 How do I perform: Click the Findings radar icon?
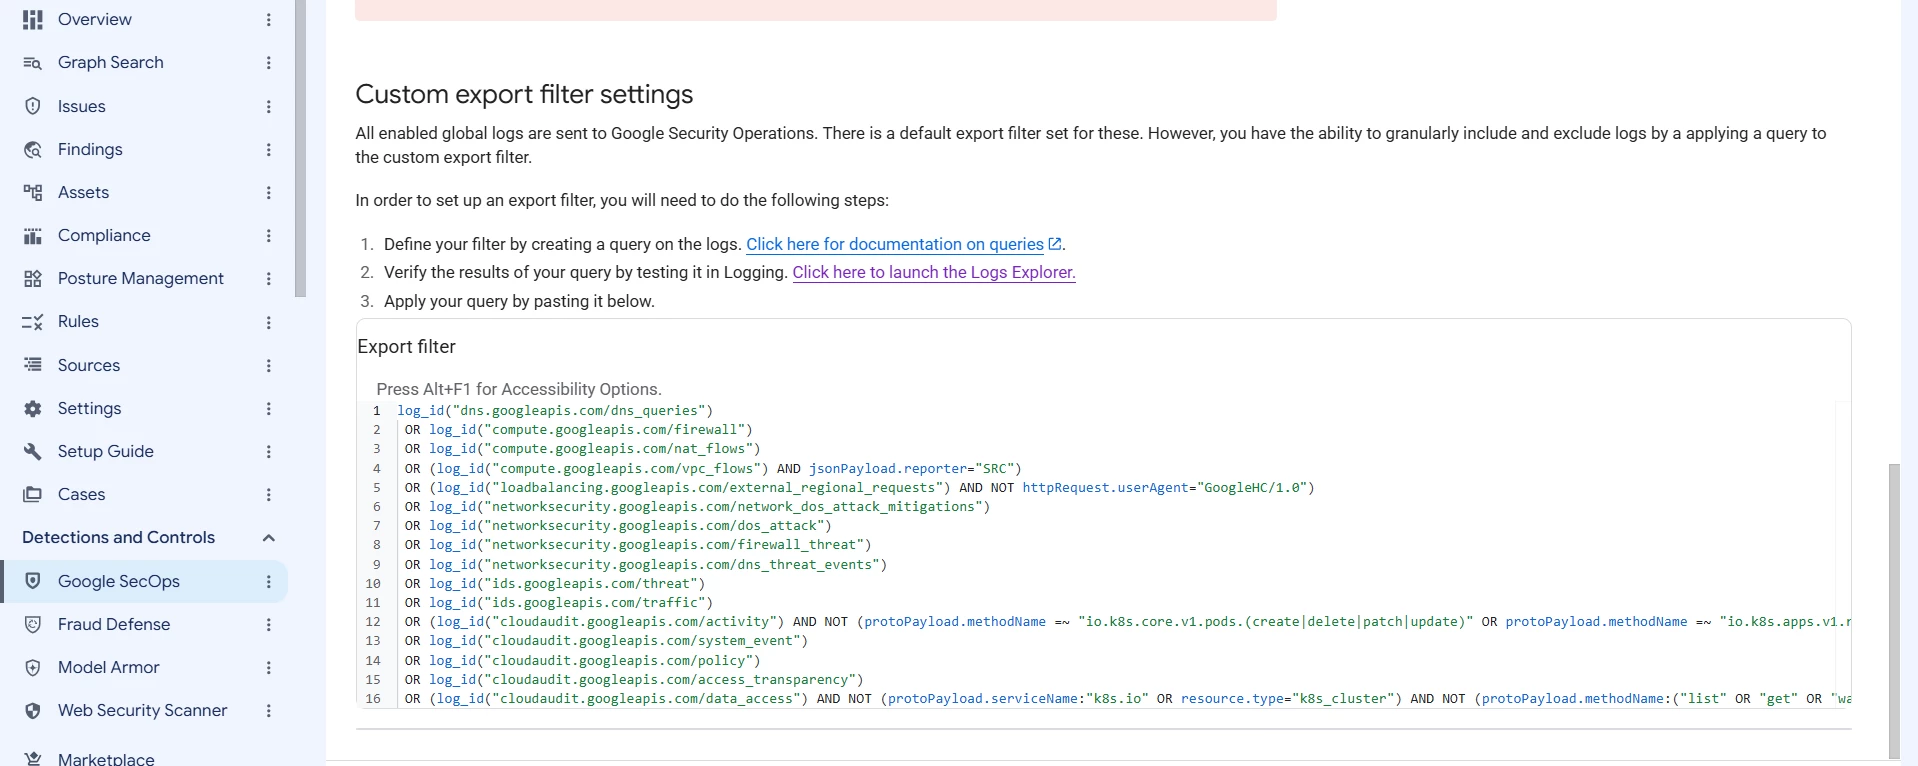[x=33, y=149]
